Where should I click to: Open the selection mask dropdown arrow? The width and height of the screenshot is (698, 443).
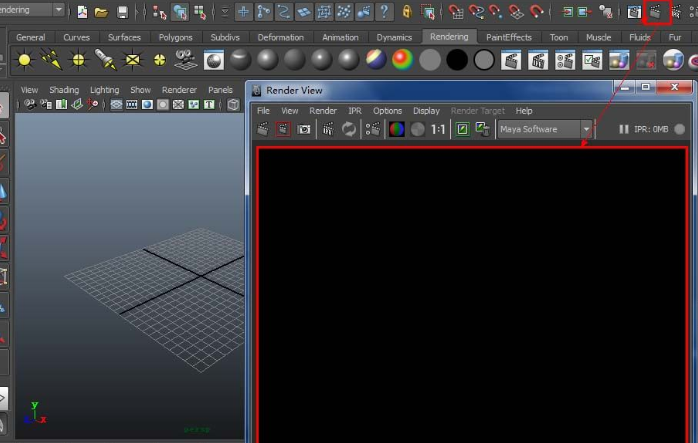pyautogui.click(x=225, y=12)
